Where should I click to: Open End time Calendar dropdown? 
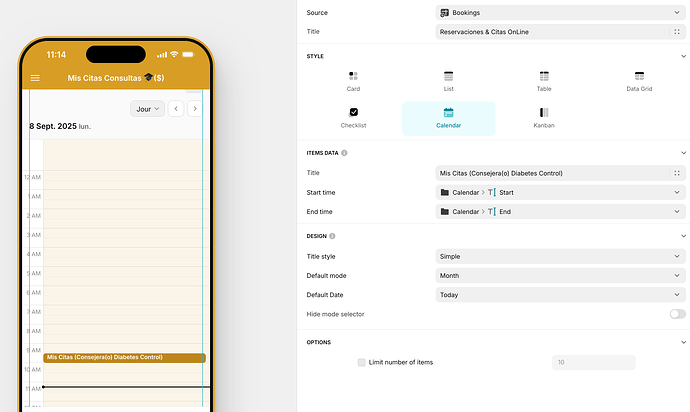561,212
